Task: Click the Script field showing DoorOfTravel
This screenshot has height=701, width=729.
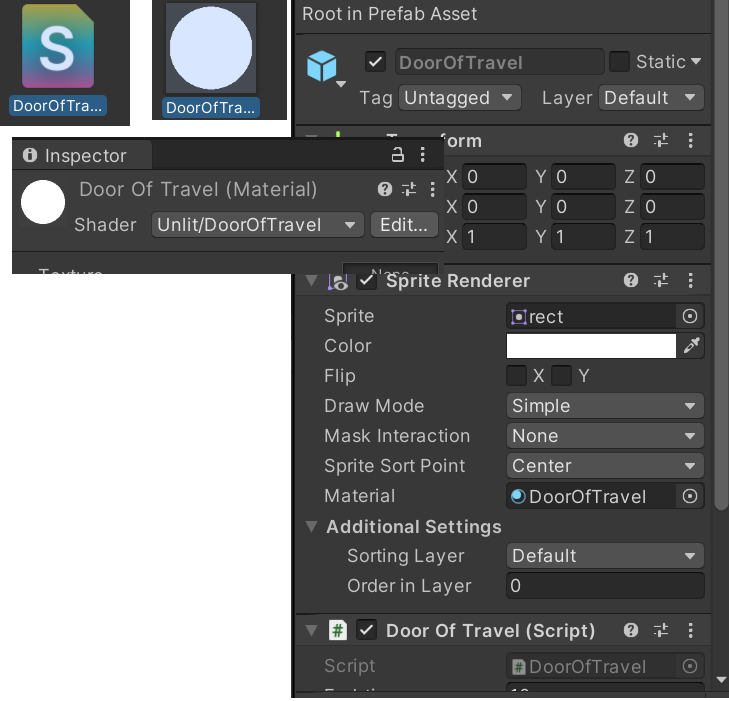Action: pyautogui.click(x=591, y=667)
